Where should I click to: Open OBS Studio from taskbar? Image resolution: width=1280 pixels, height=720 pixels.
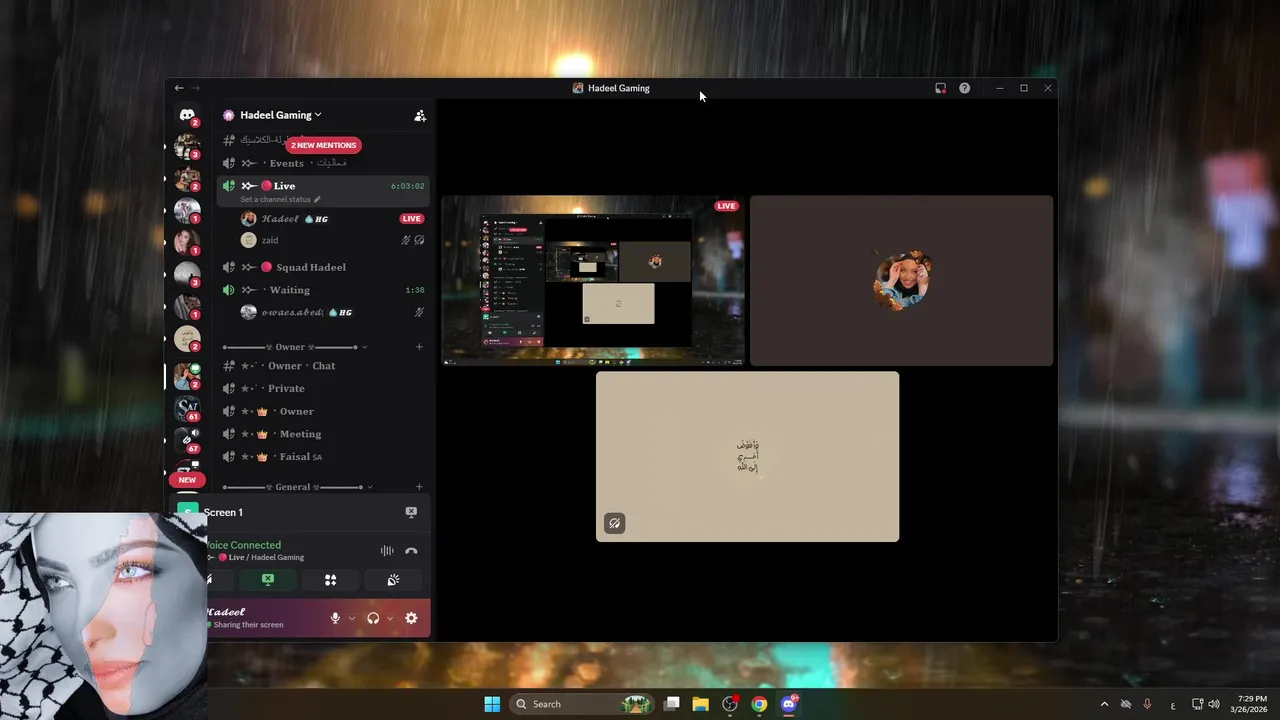pos(730,704)
